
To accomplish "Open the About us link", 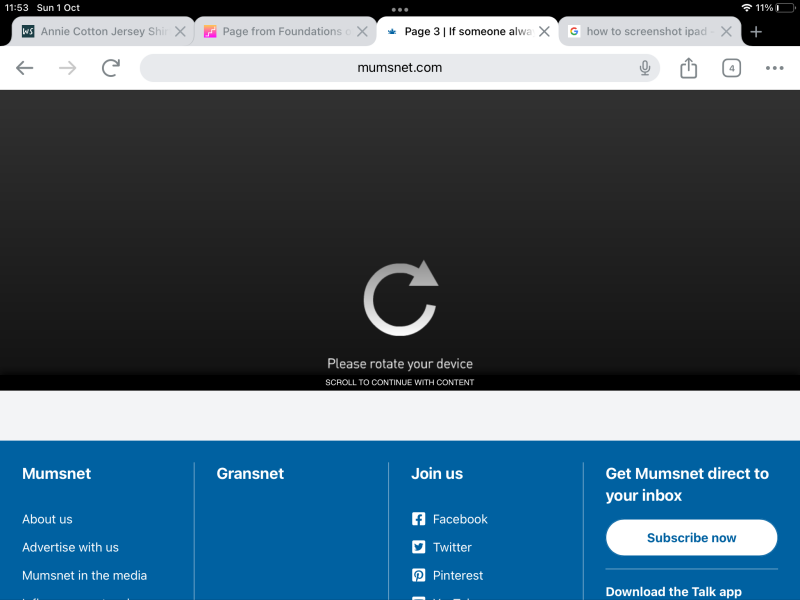I will pos(47,519).
